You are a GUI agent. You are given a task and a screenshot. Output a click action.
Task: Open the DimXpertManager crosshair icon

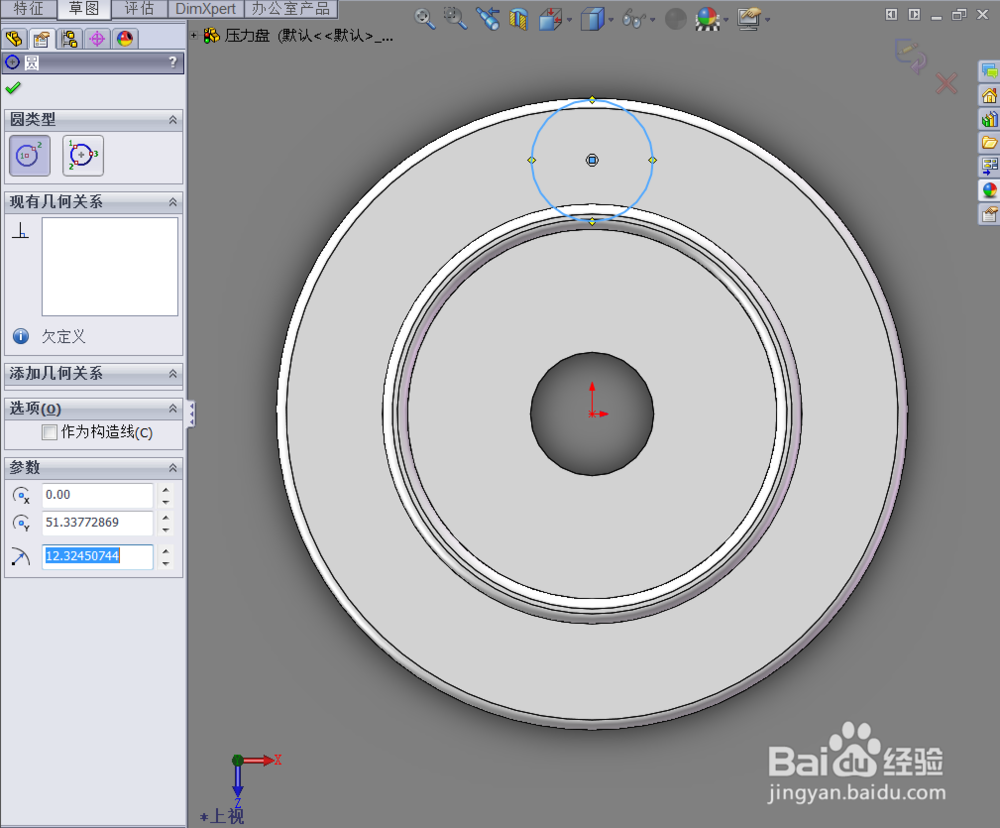pos(97,40)
